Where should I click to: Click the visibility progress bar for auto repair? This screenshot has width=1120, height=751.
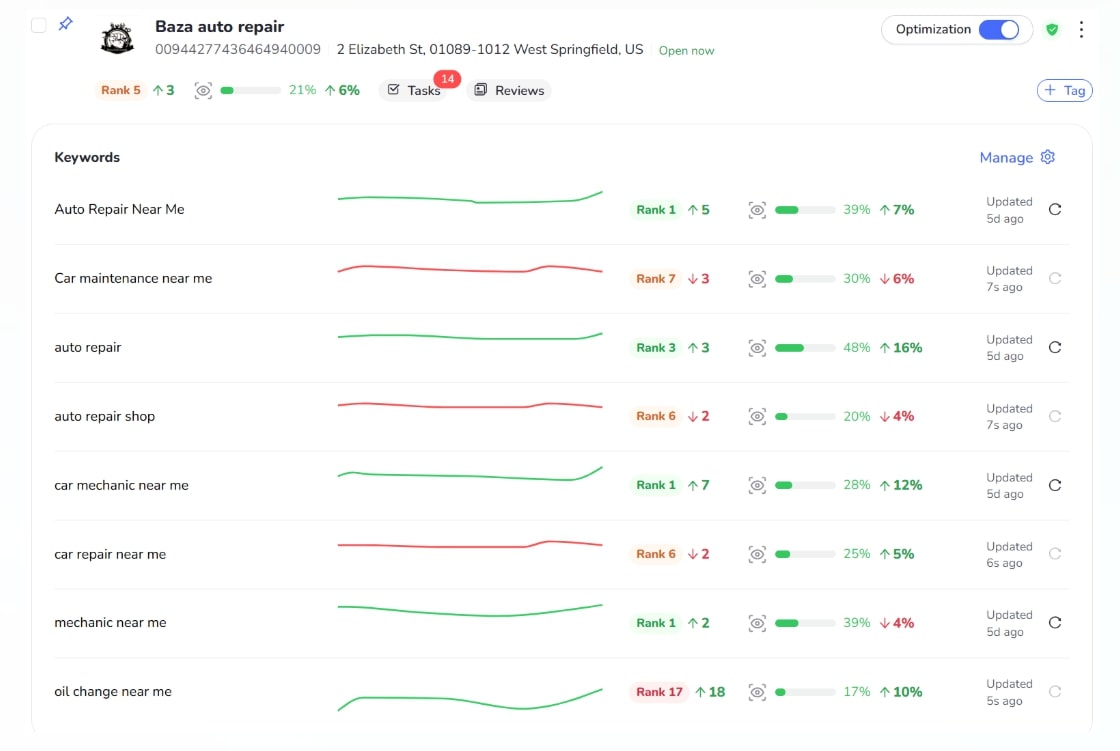804,348
